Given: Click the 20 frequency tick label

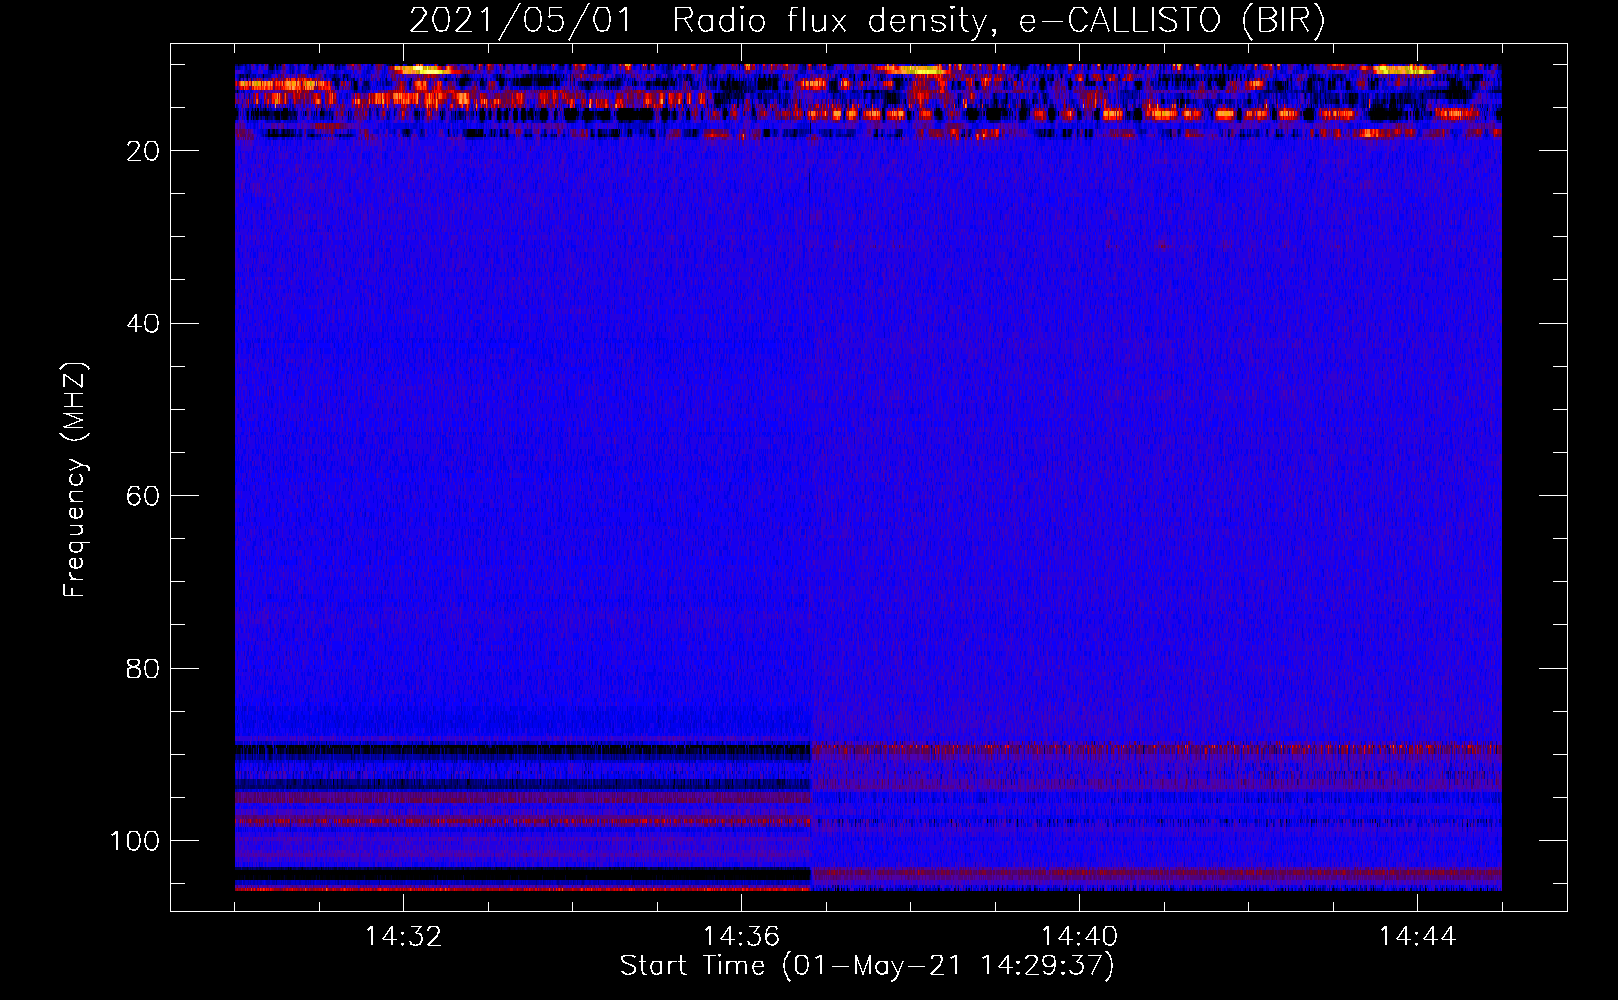Looking at the screenshot, I should click(144, 151).
